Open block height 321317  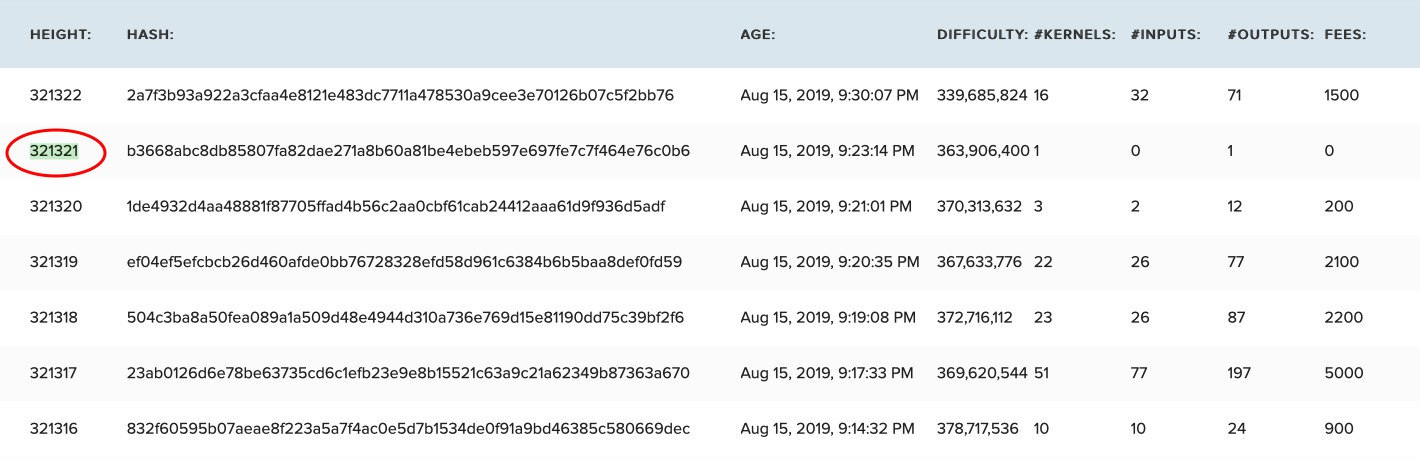55,373
